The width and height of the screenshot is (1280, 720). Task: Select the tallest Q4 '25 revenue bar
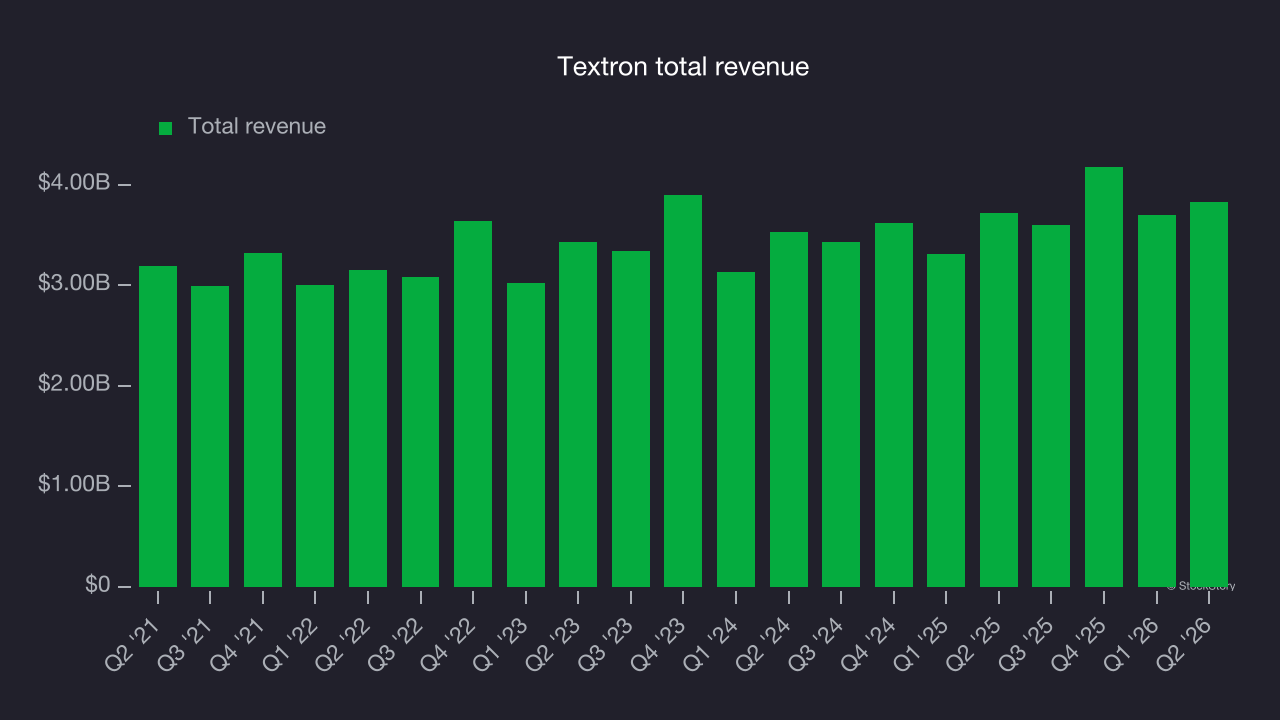1104,377
